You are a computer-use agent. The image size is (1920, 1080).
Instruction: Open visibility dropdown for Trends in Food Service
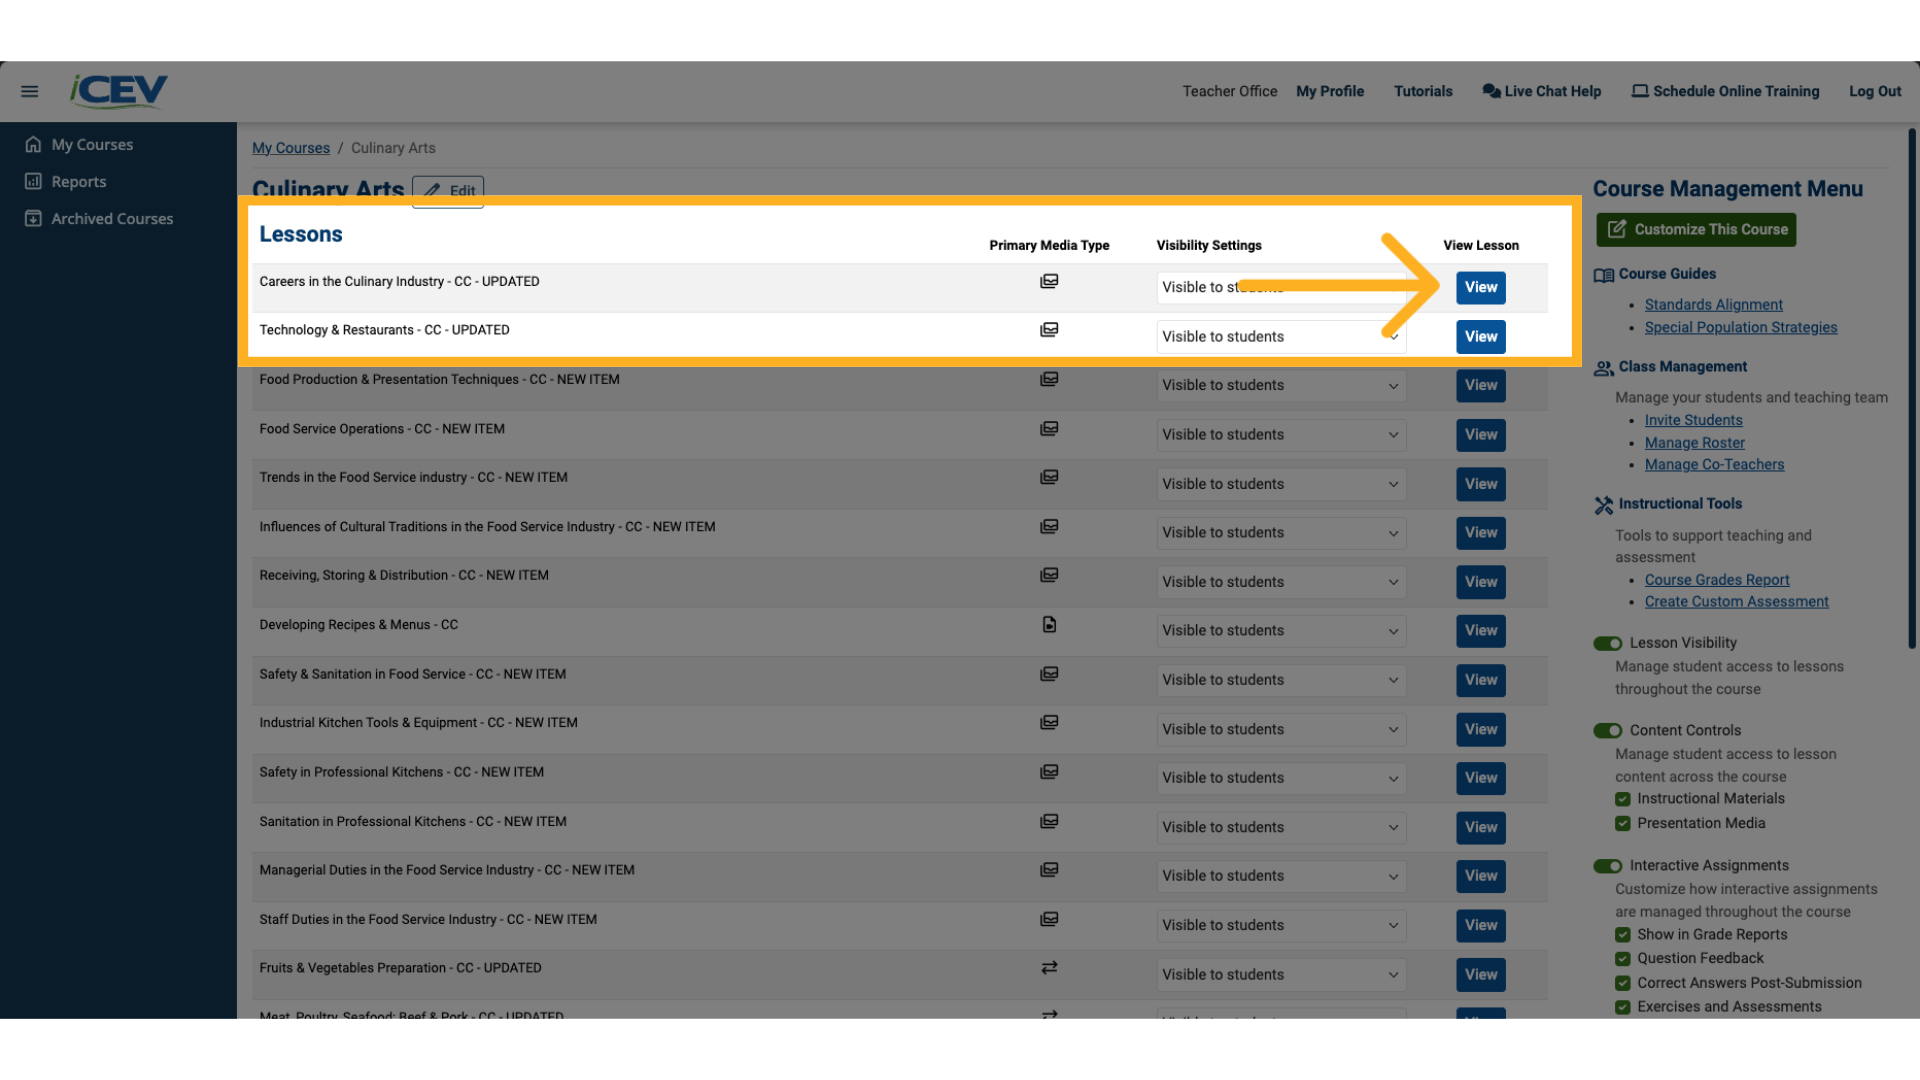pyautogui.click(x=1281, y=484)
